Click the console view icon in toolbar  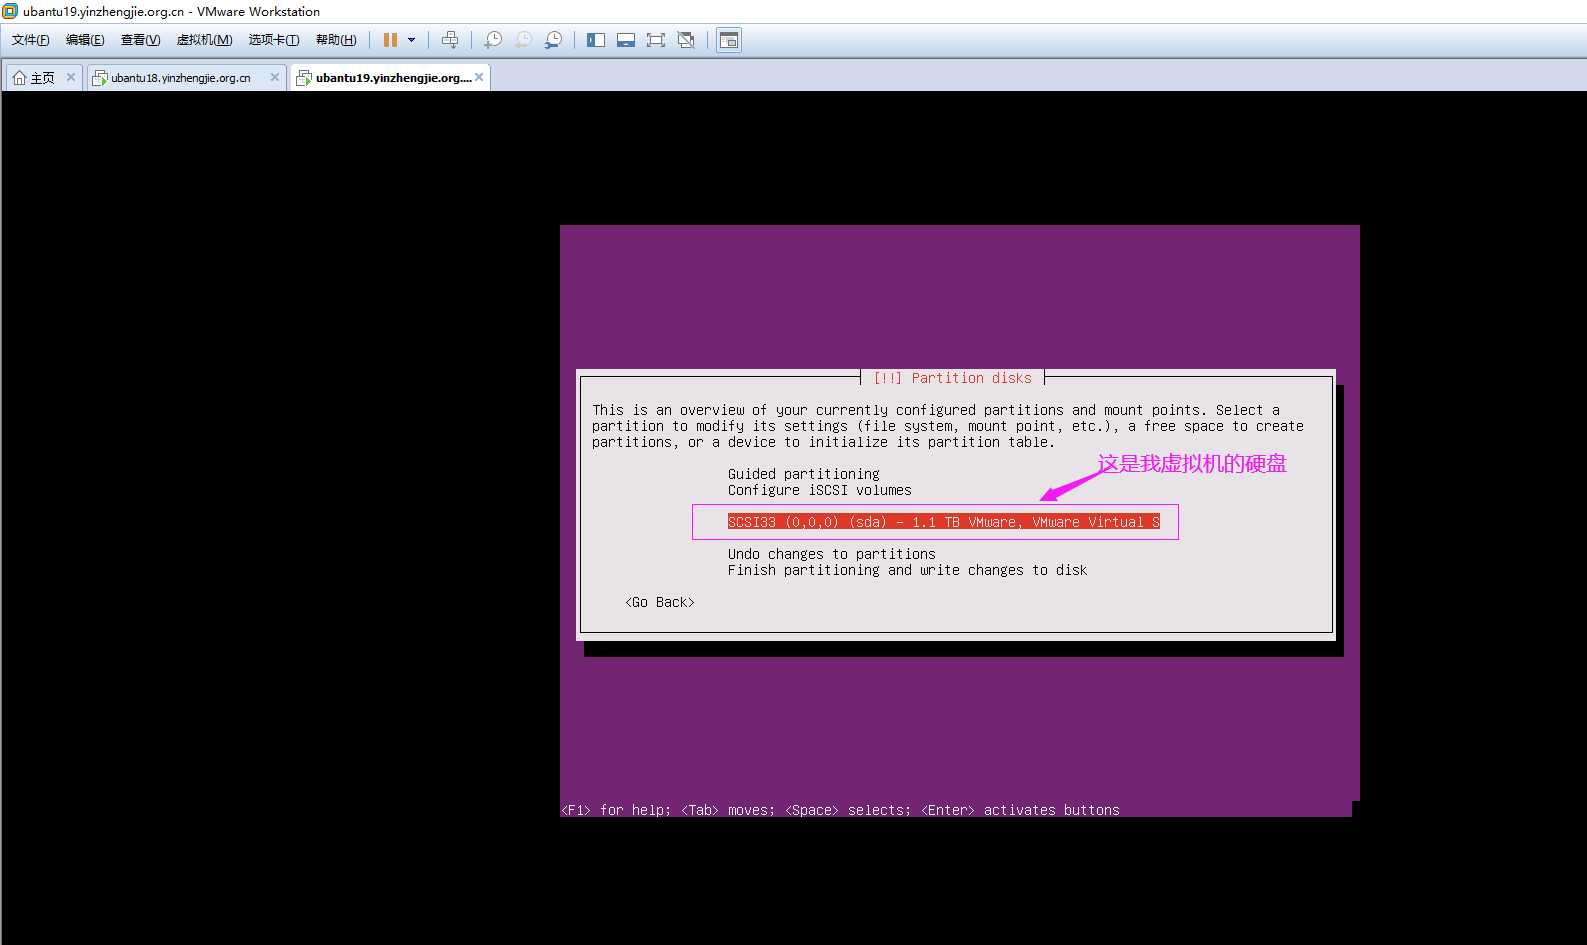click(729, 40)
